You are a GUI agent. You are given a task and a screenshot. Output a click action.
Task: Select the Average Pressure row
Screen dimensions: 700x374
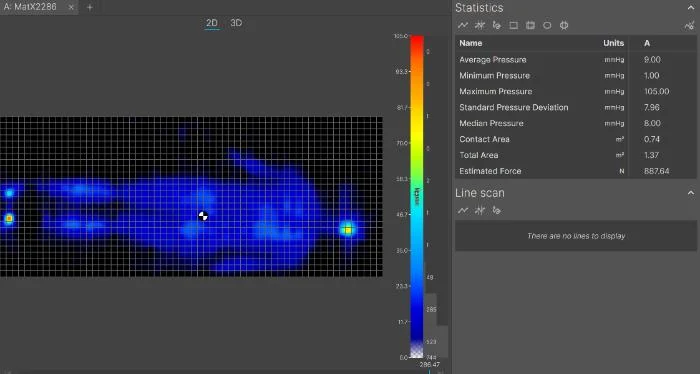tap(575, 60)
